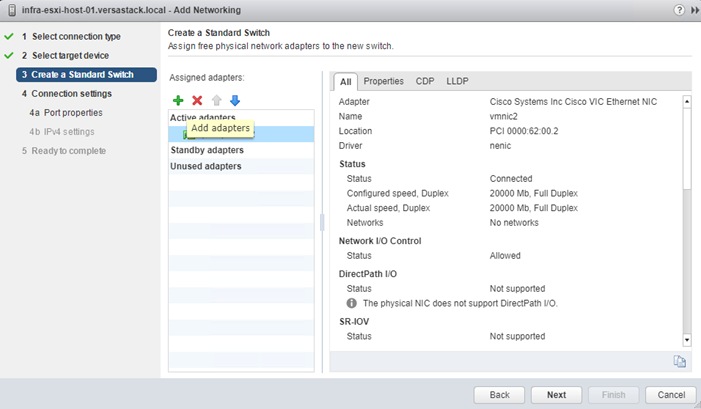
Task: Select step 4b IPv4 settings
Action: pyautogui.click(x=62, y=132)
